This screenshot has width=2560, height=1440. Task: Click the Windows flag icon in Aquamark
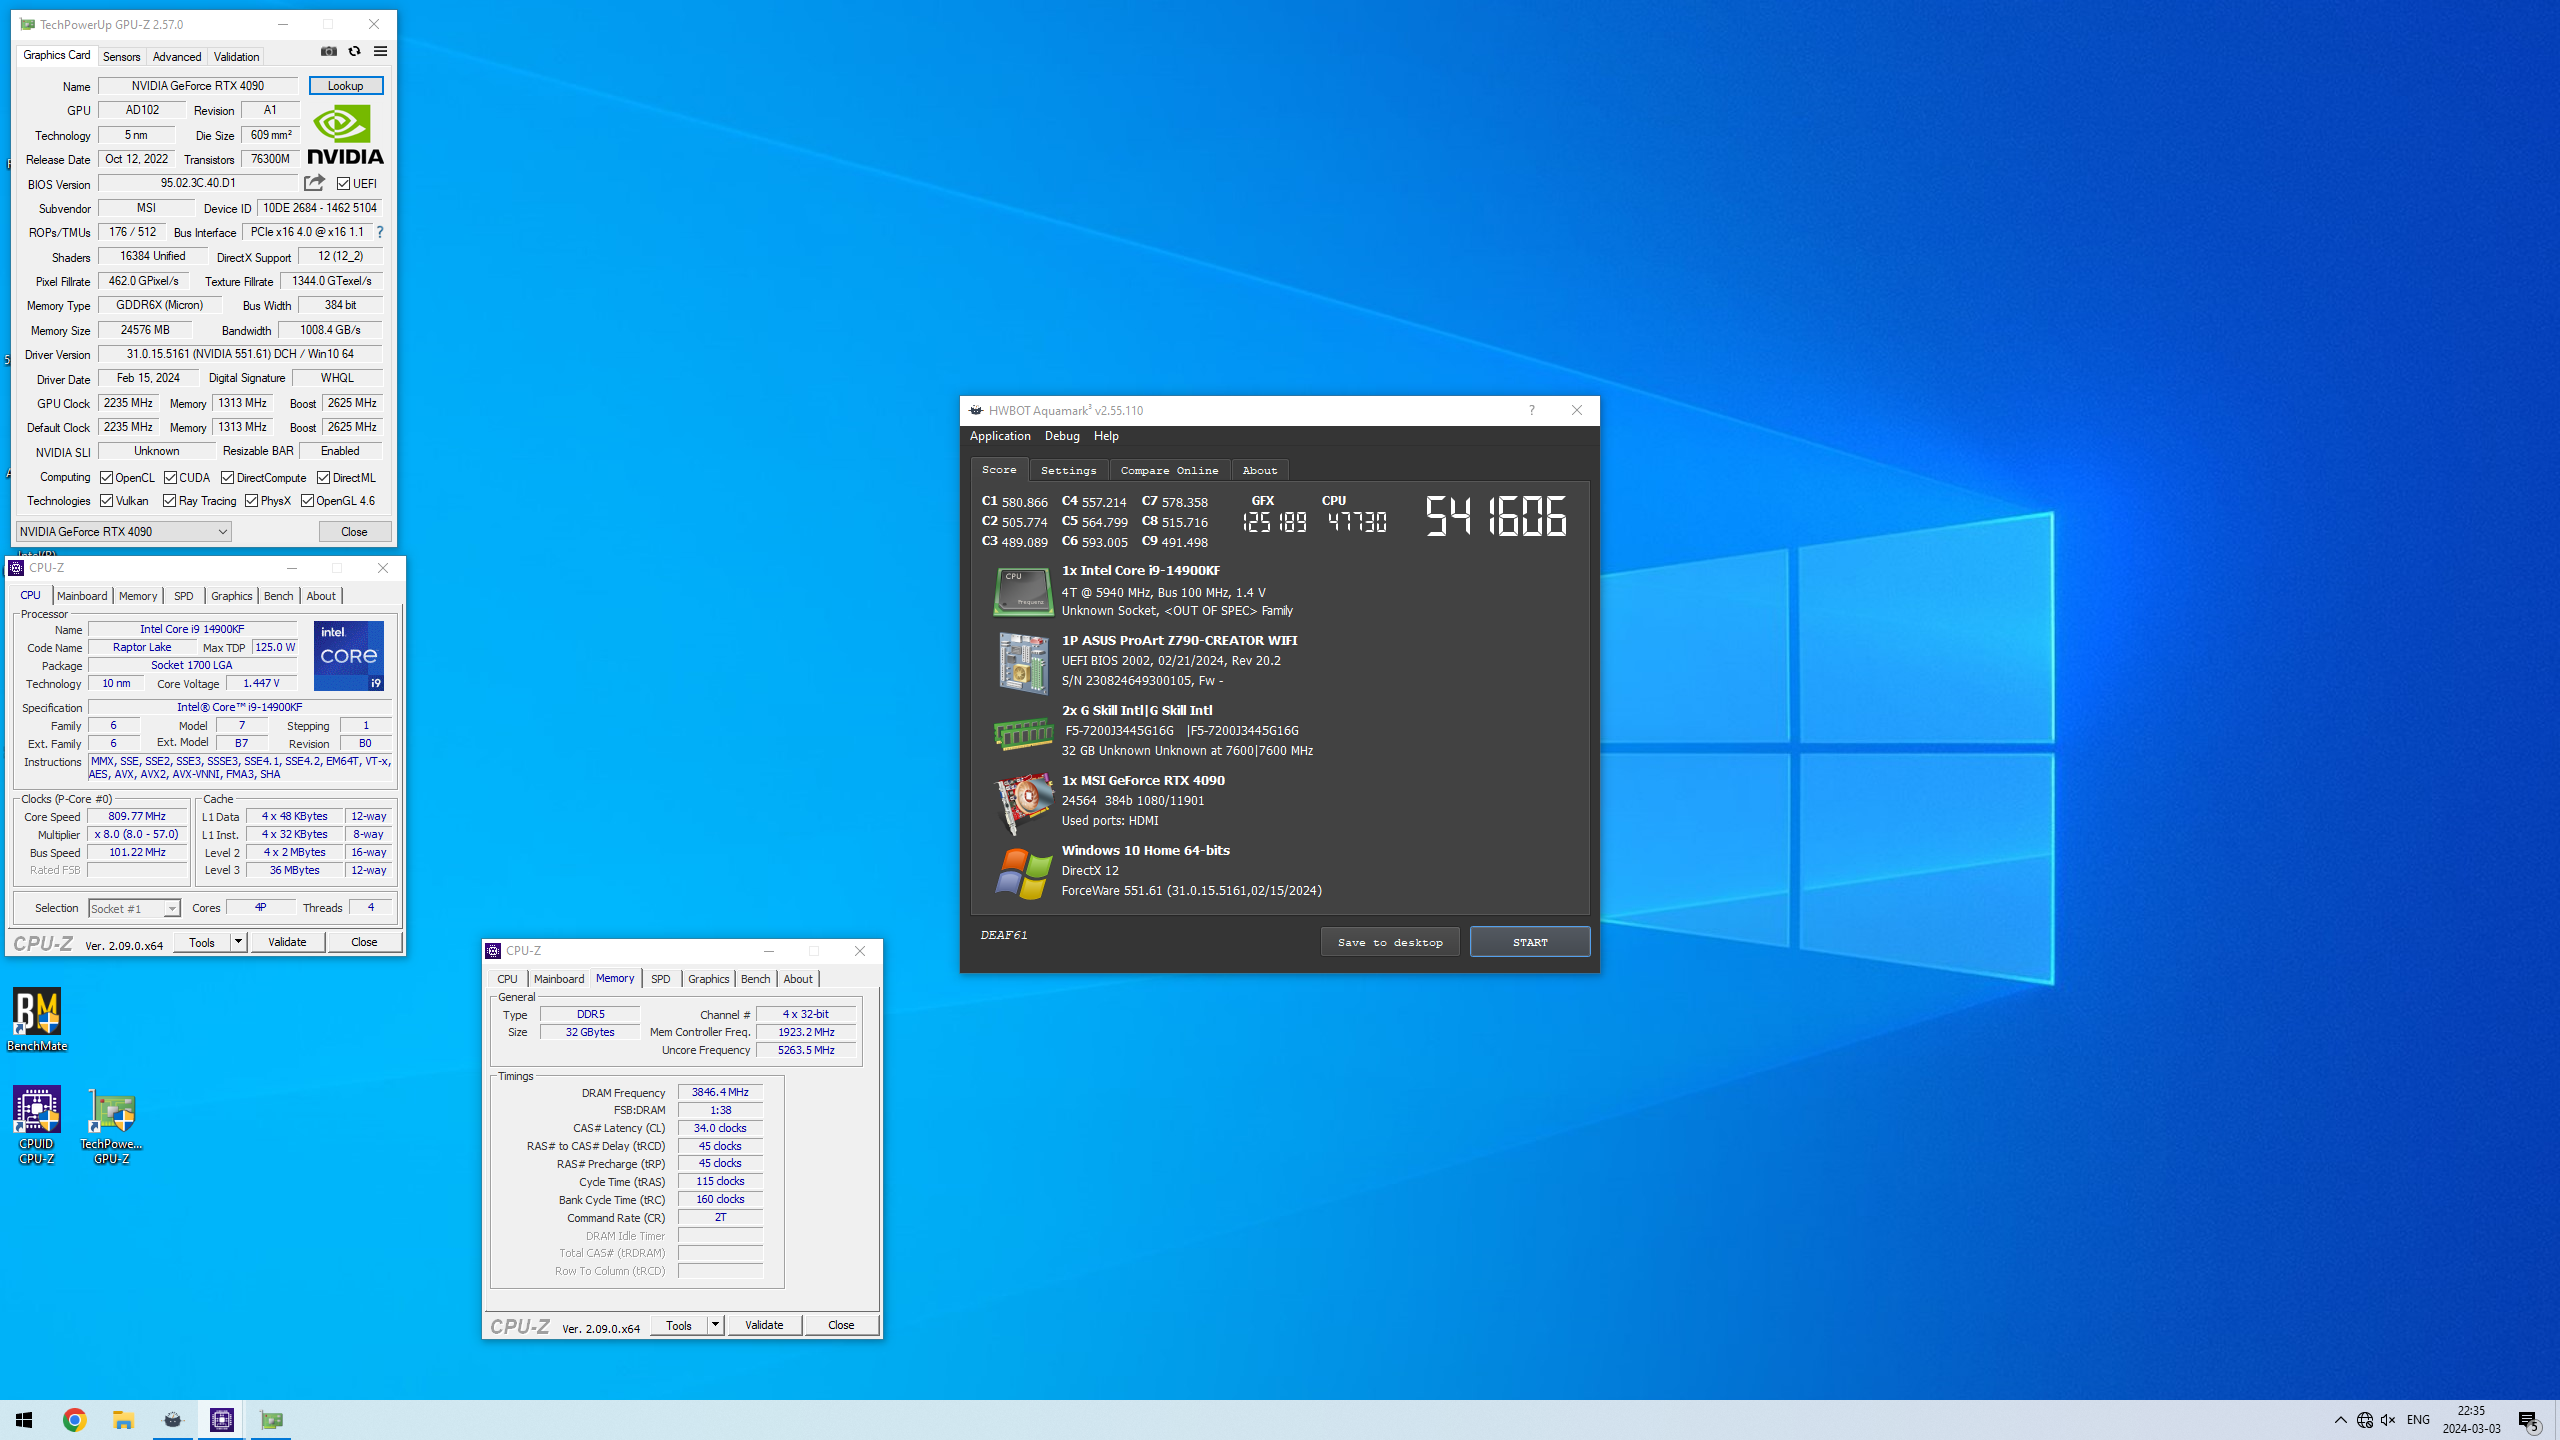(x=1023, y=873)
